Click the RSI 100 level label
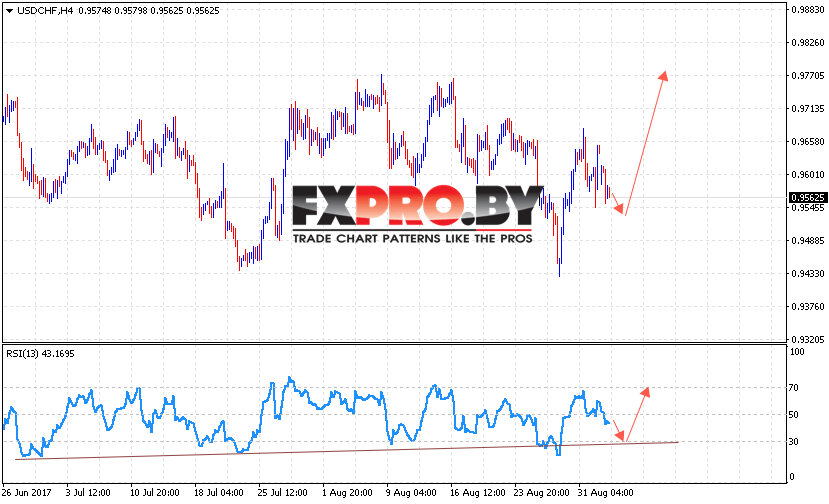Viewport: 829px width, 504px height. [x=796, y=352]
